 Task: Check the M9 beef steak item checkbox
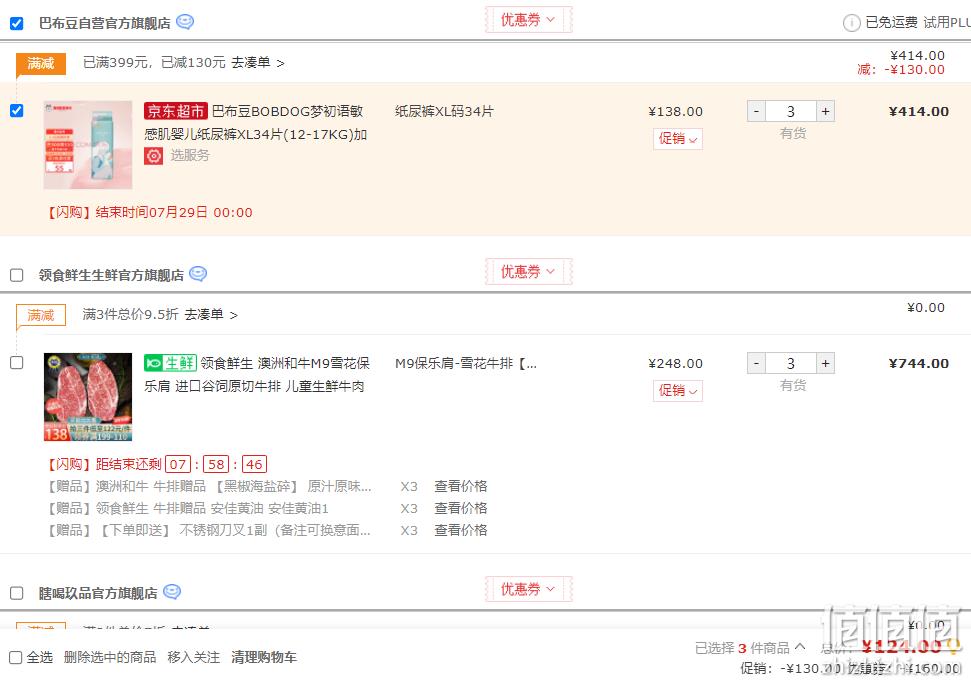(17, 363)
